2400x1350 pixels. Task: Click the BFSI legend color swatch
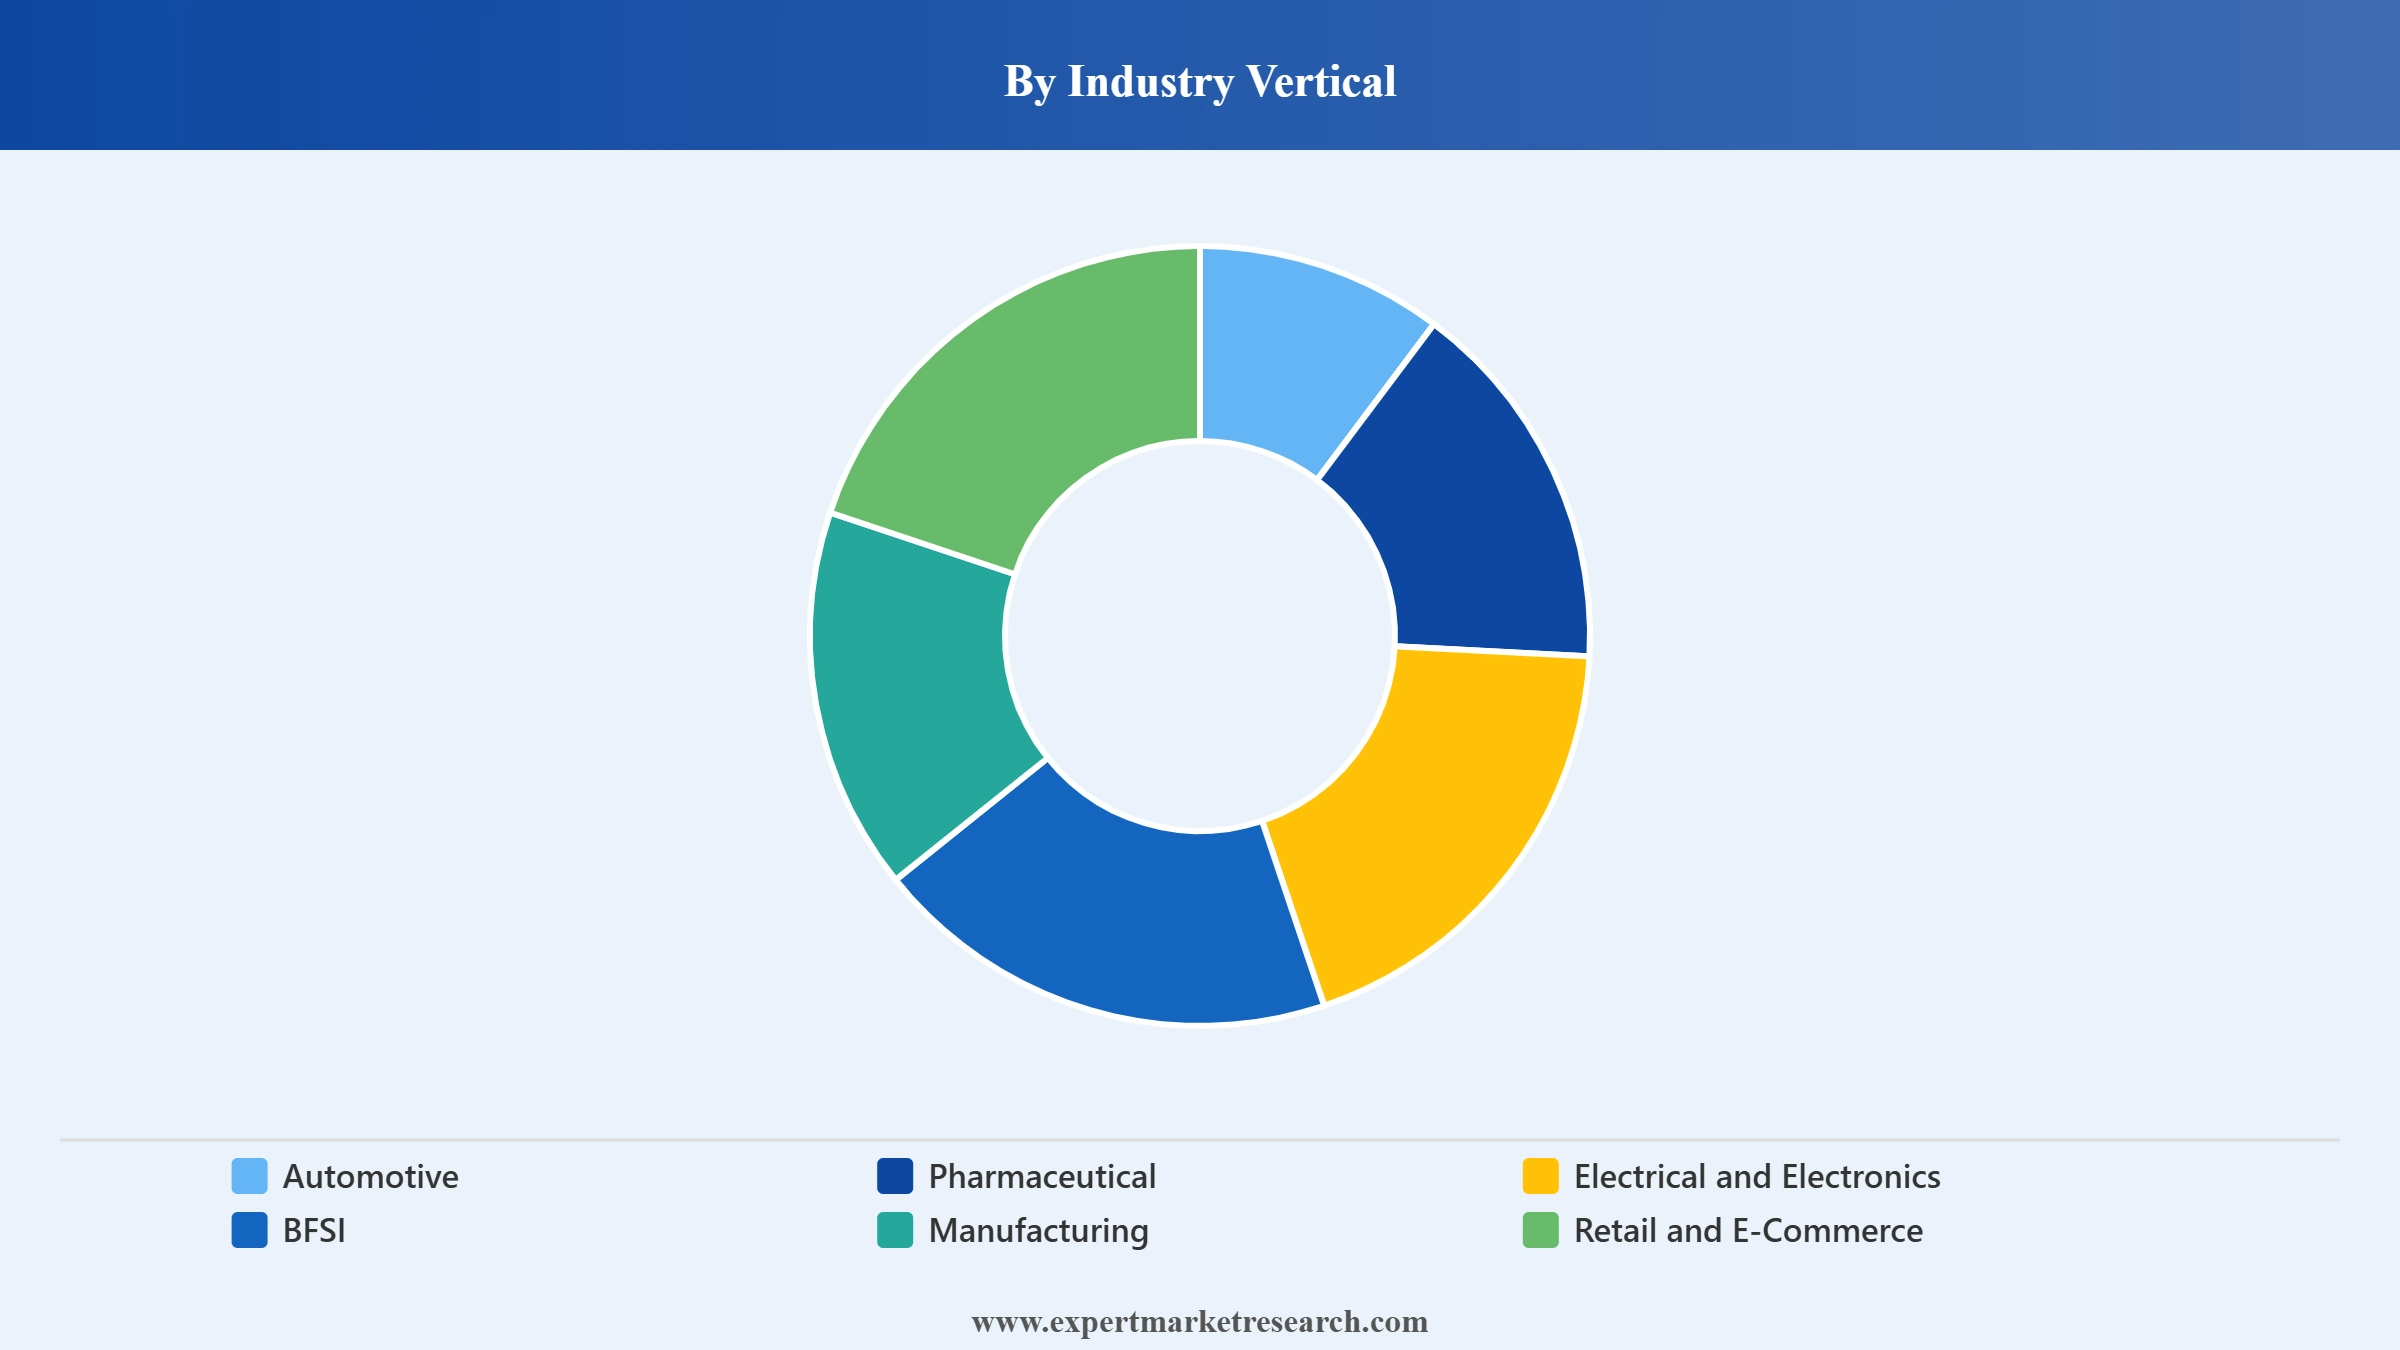pos(249,1230)
